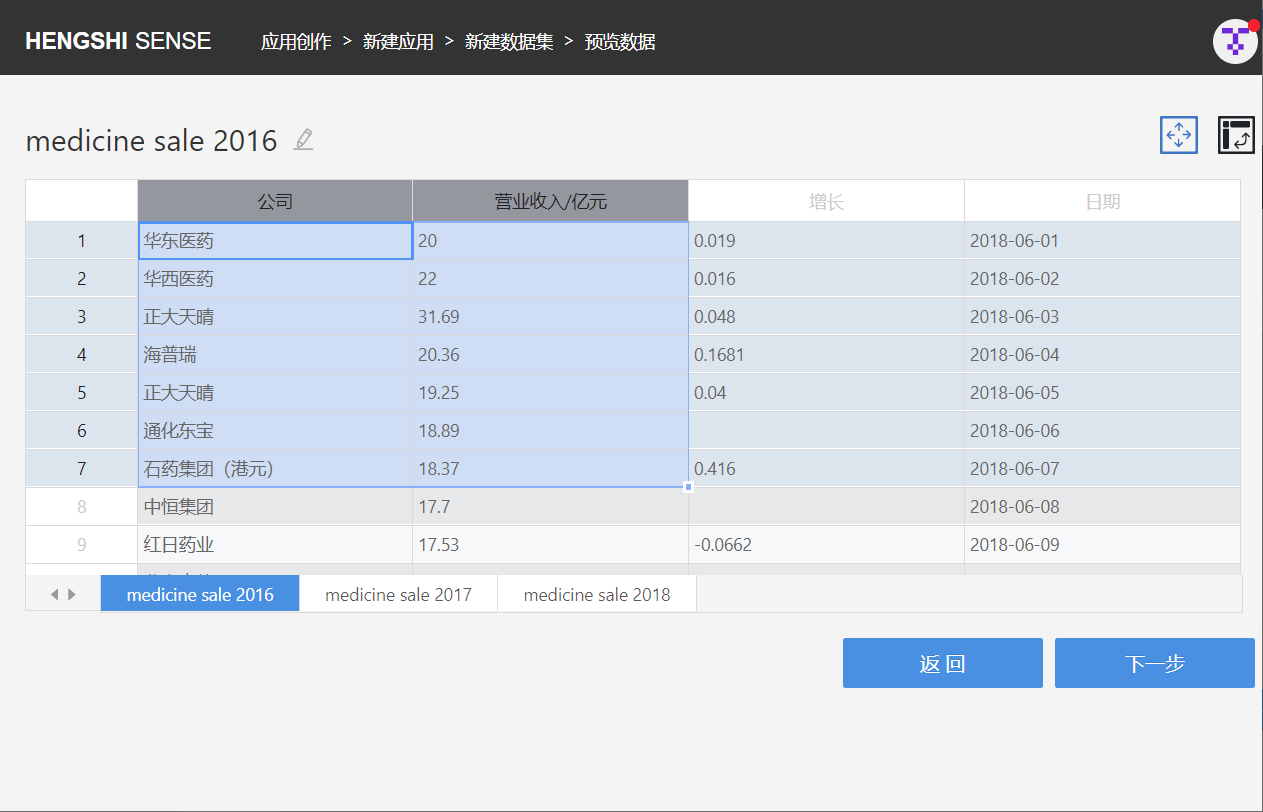Viewport: 1263px width, 812px height.
Task: Click the cell 华东医药
Action: 275,241
